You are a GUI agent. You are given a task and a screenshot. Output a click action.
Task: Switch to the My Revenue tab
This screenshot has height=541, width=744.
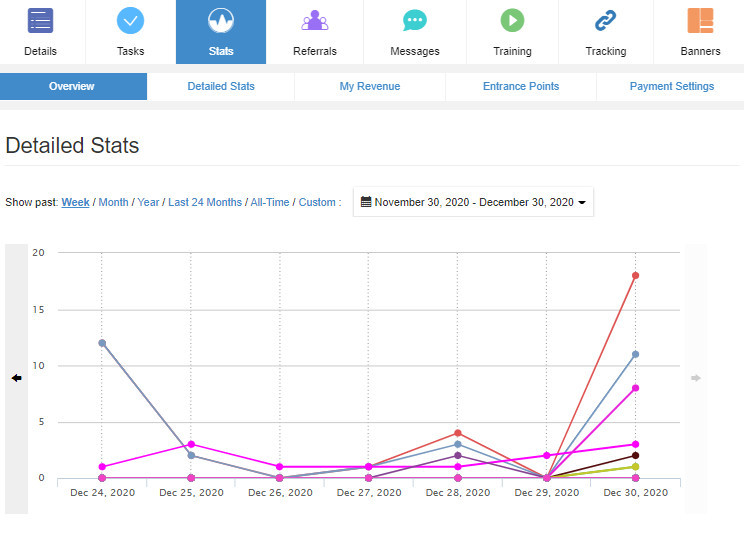click(x=370, y=87)
